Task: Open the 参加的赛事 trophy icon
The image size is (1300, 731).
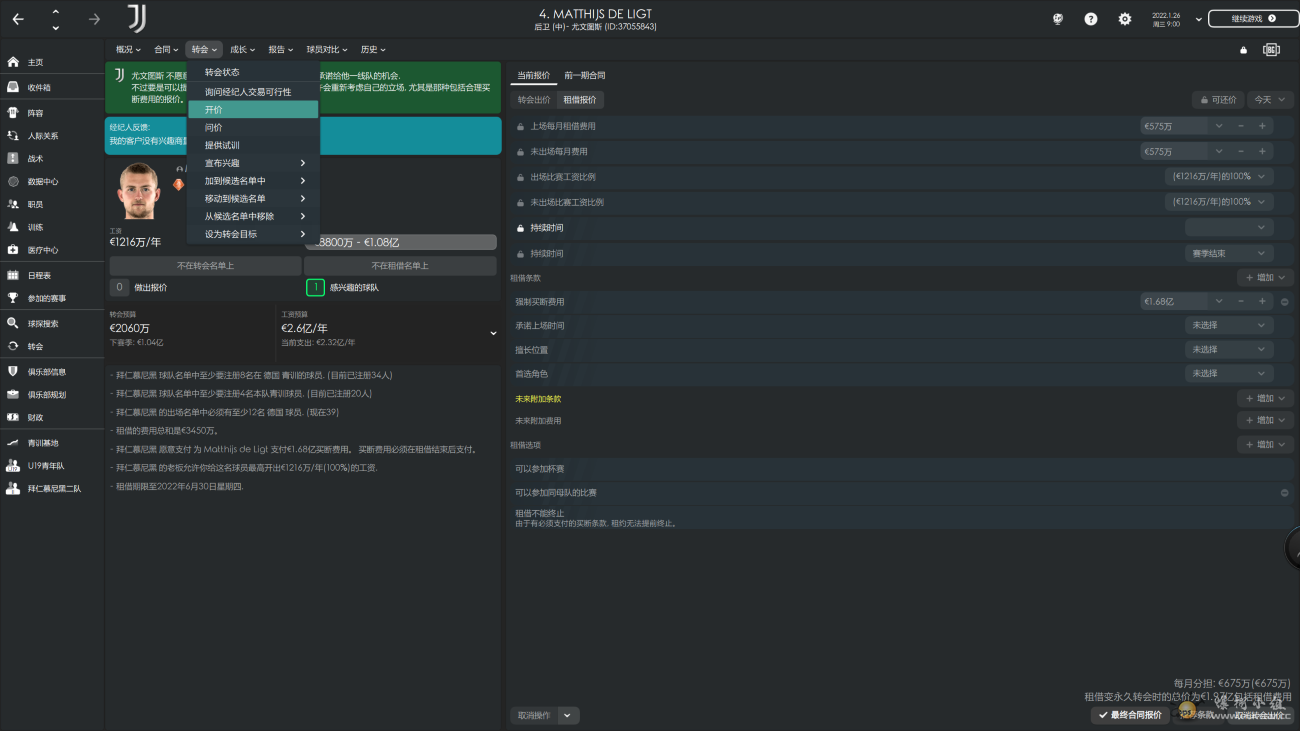Action: coord(13,298)
